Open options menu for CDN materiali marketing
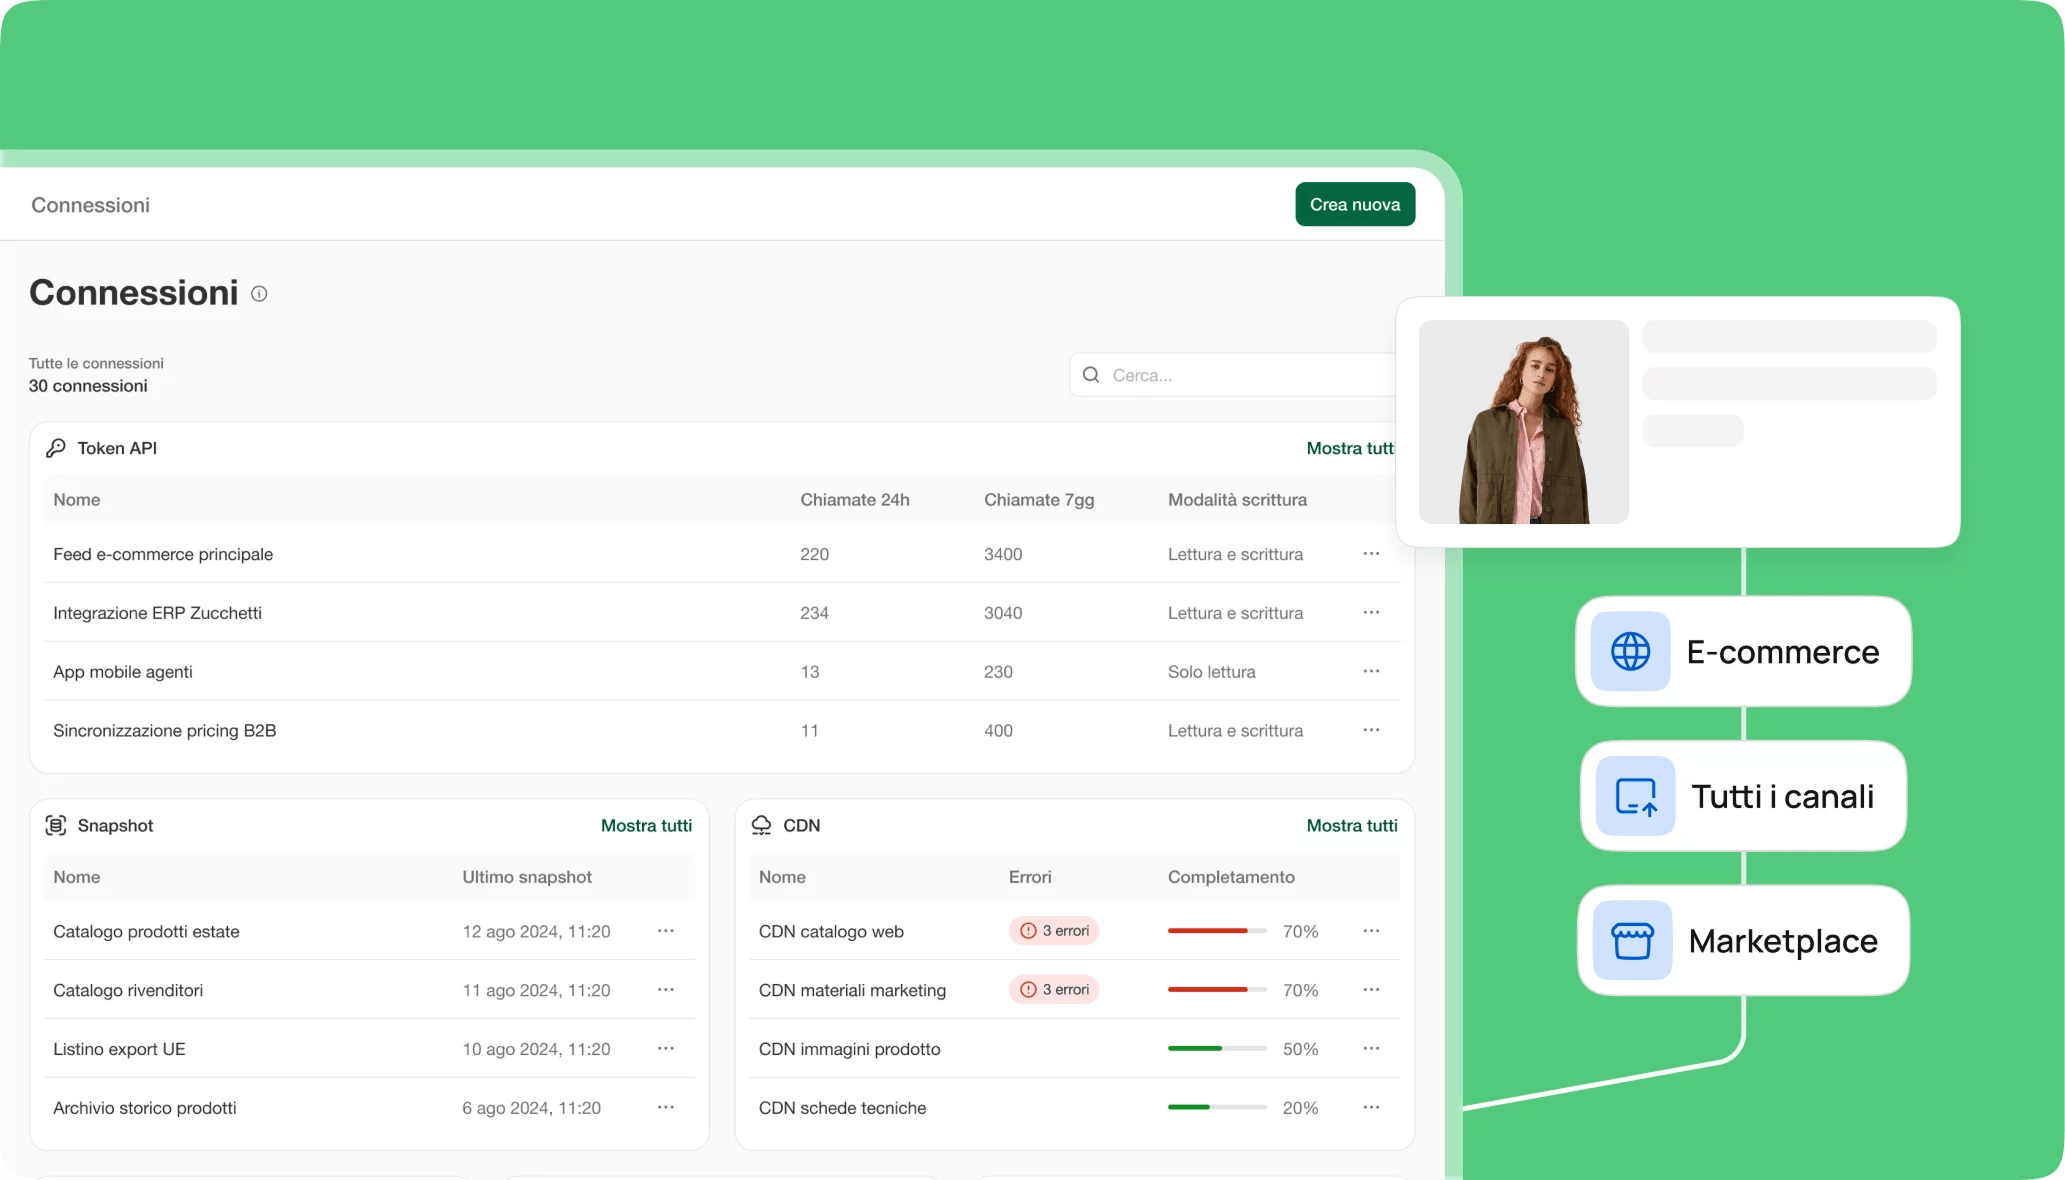Image resolution: width=2065 pixels, height=1180 pixels. tap(1371, 990)
